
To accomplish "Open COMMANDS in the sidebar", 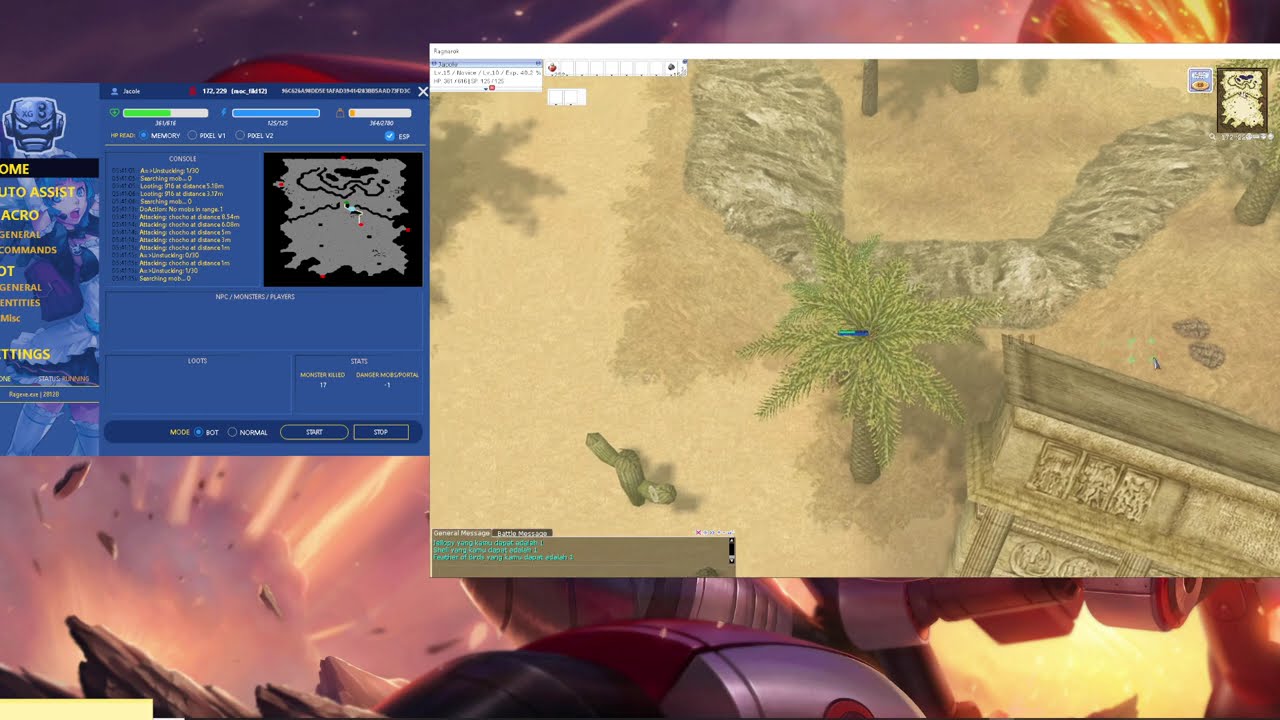I will tap(28, 250).
